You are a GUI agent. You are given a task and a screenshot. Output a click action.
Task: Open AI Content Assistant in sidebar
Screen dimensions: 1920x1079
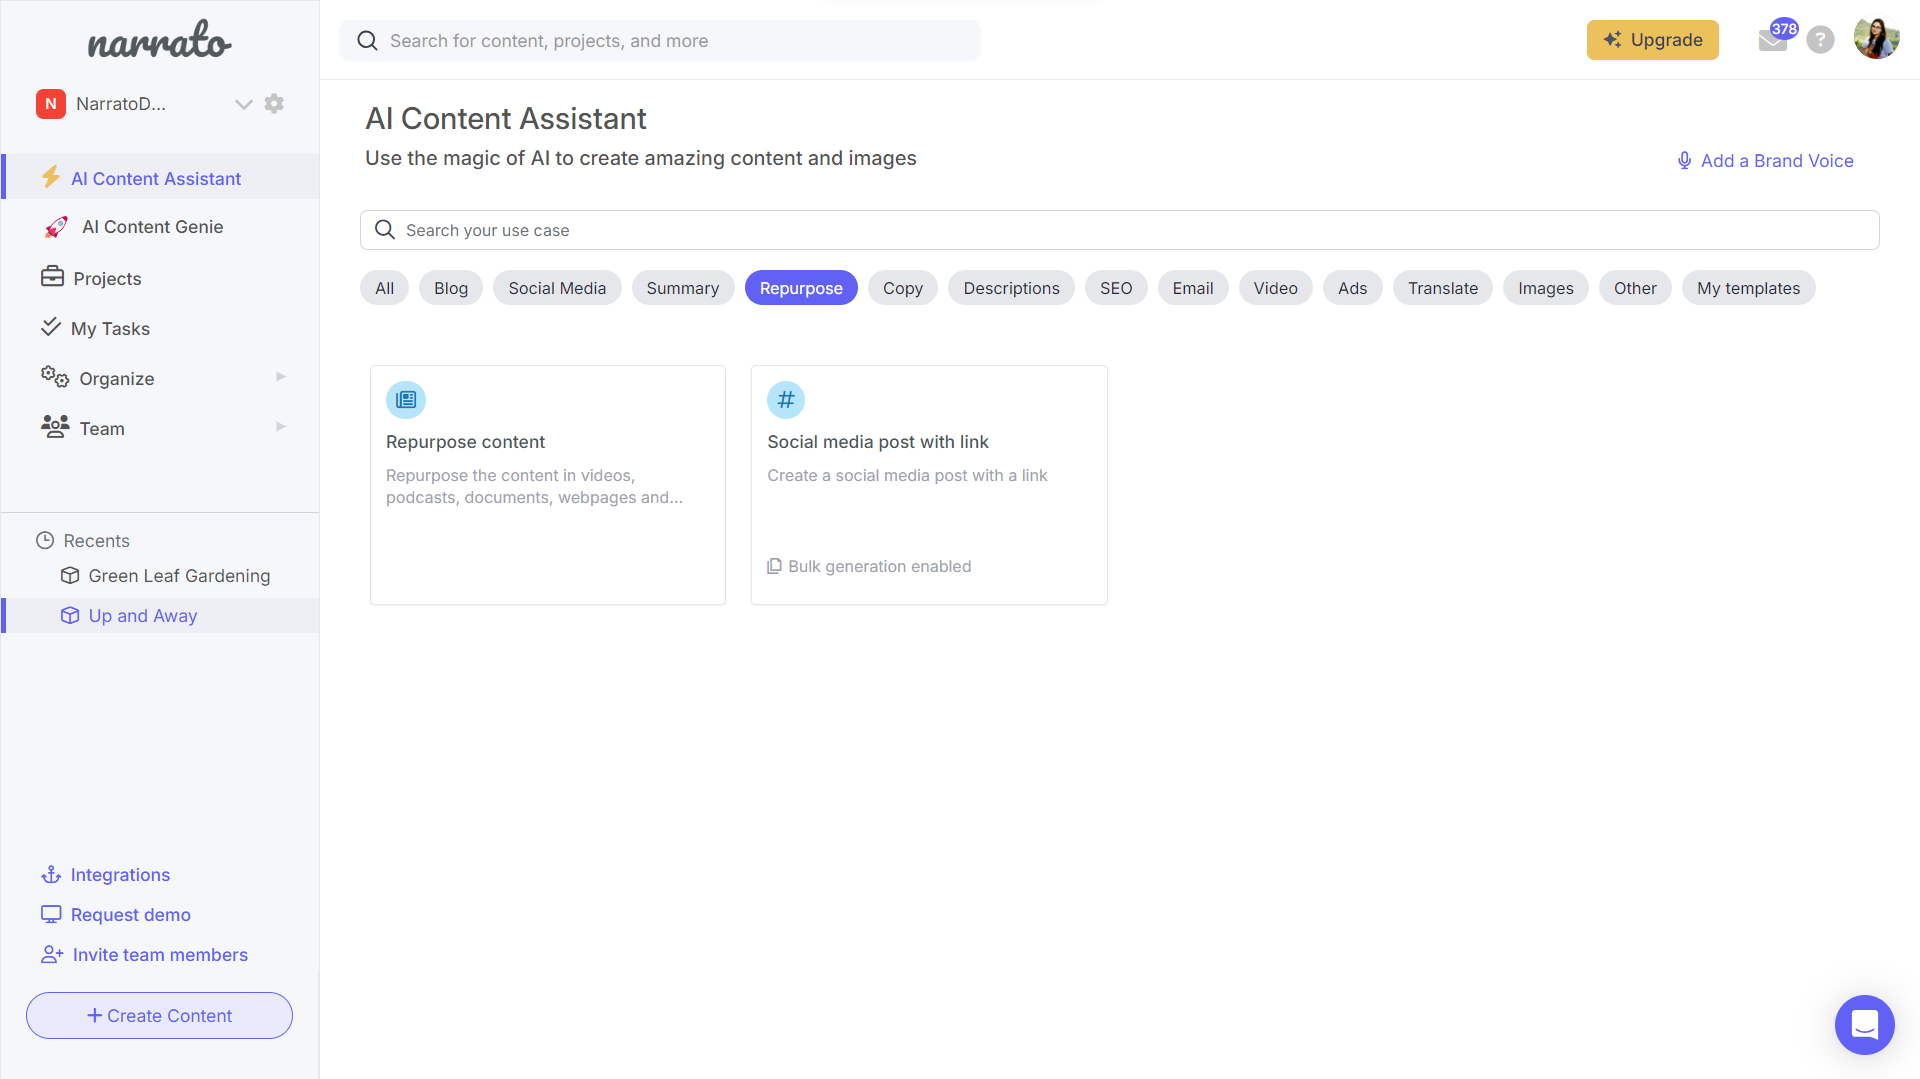[160, 178]
